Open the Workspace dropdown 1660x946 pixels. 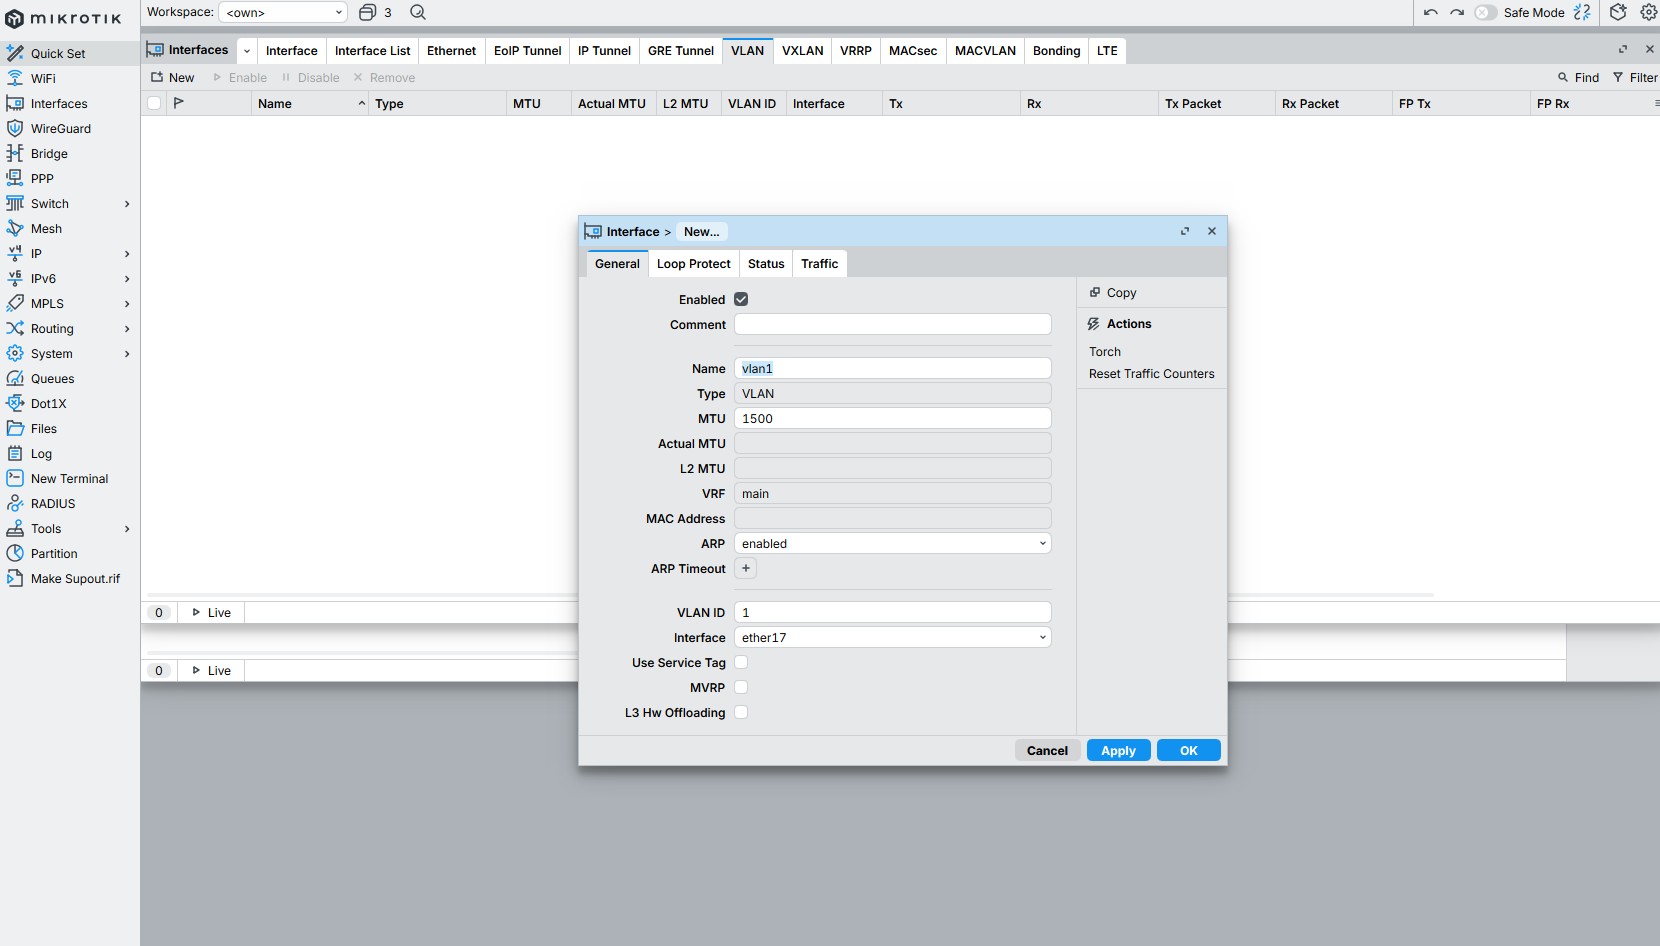click(x=283, y=12)
